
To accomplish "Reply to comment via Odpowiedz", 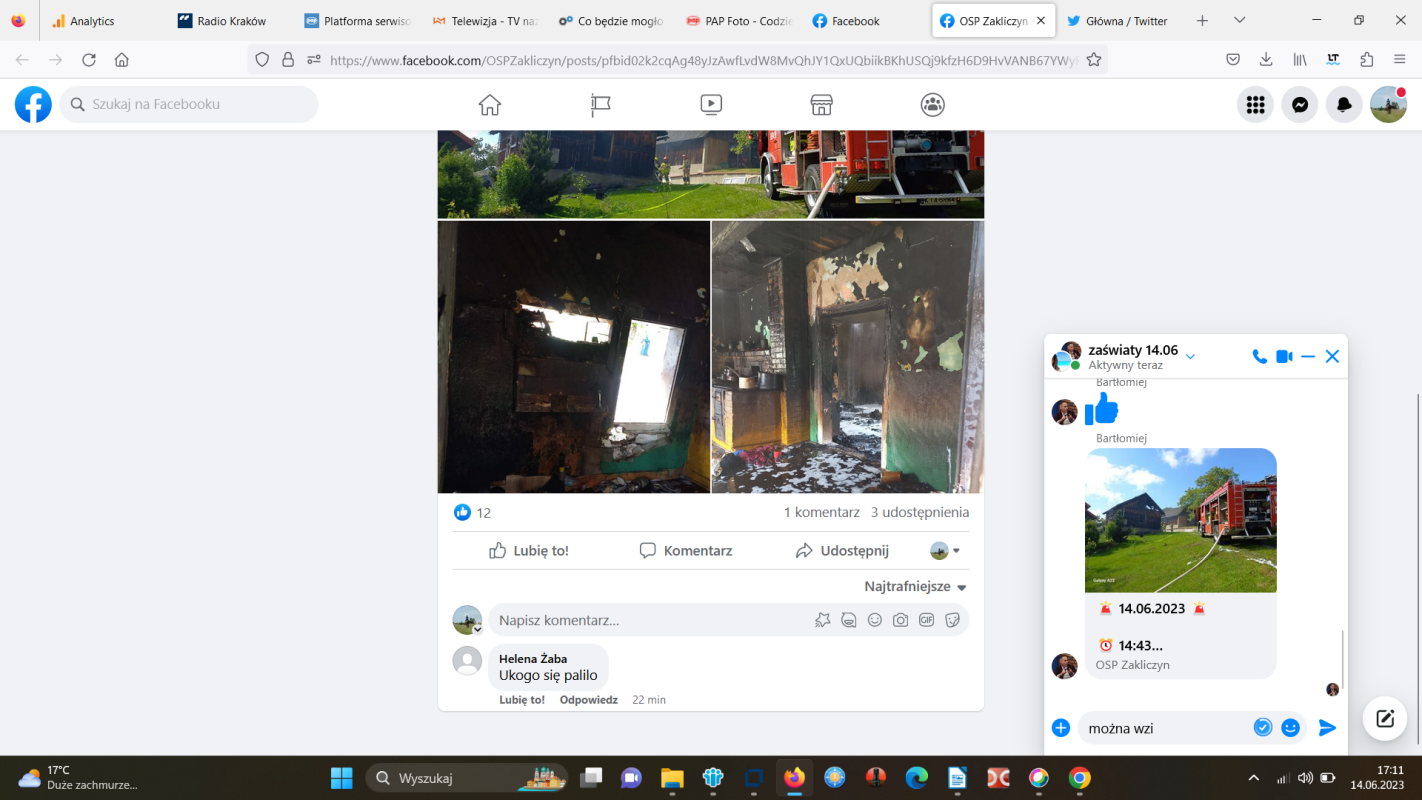I will (x=588, y=700).
